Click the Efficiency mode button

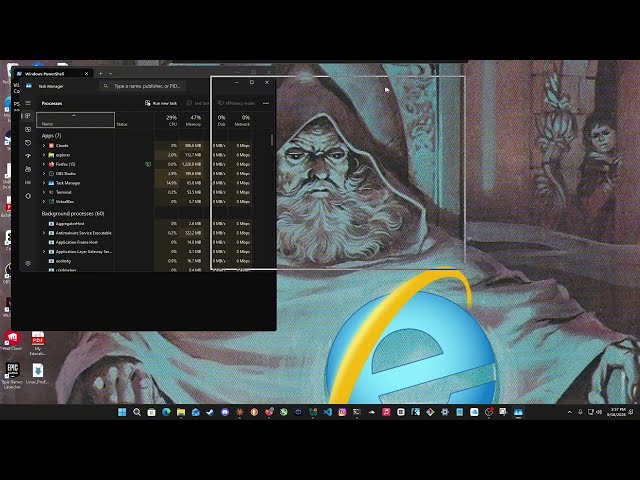point(236,103)
